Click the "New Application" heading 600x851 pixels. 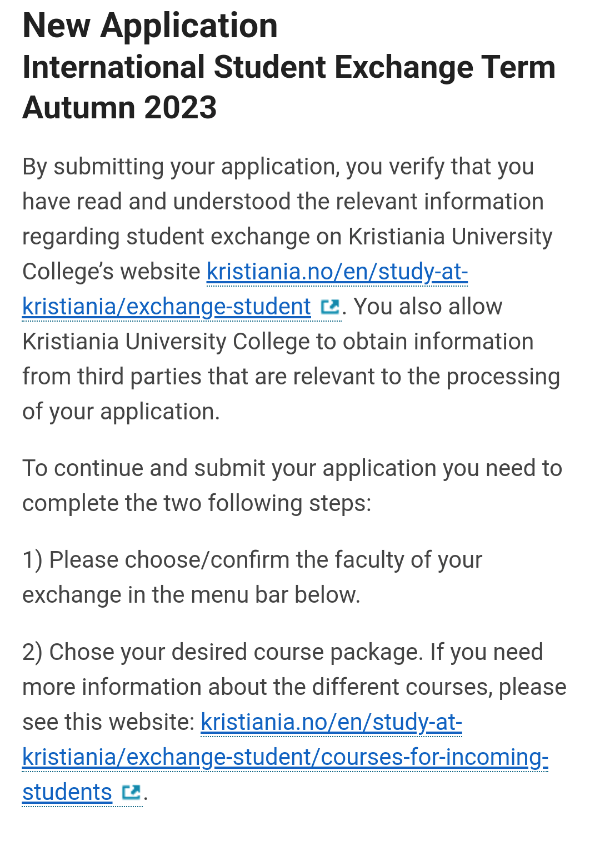click(150, 26)
